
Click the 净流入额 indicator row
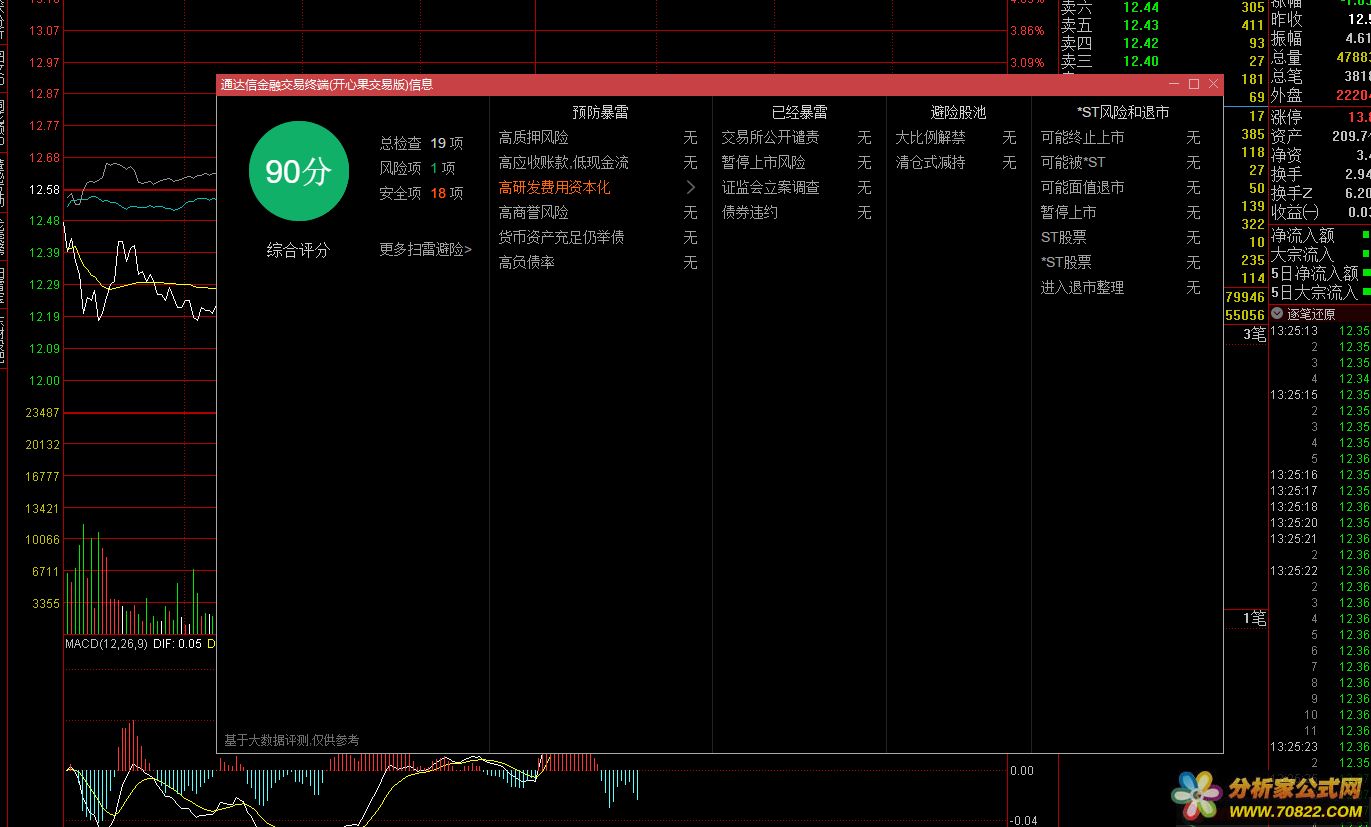coord(1320,235)
